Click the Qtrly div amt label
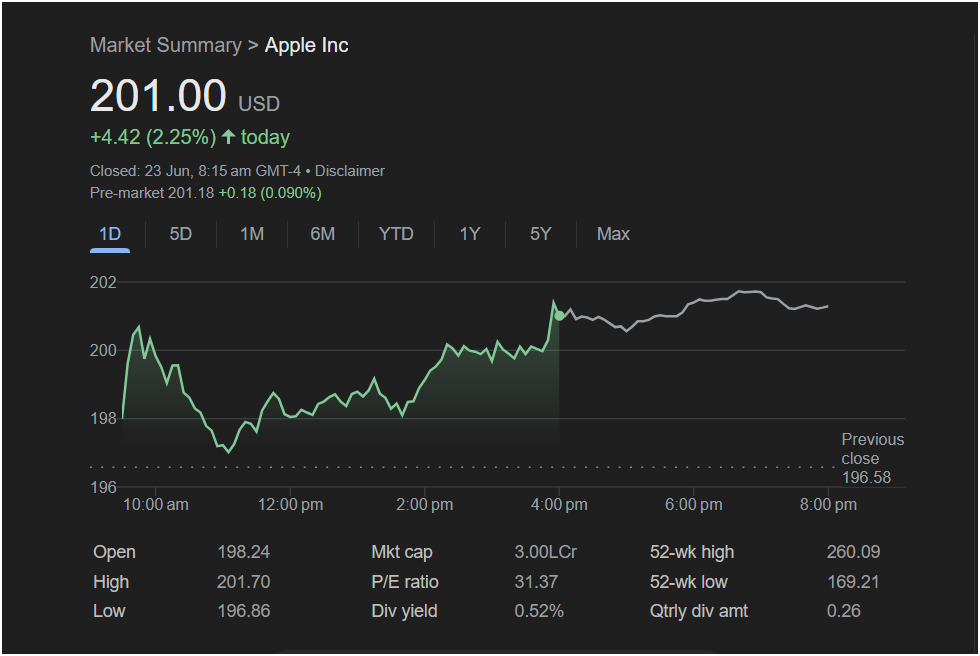 click(x=699, y=611)
